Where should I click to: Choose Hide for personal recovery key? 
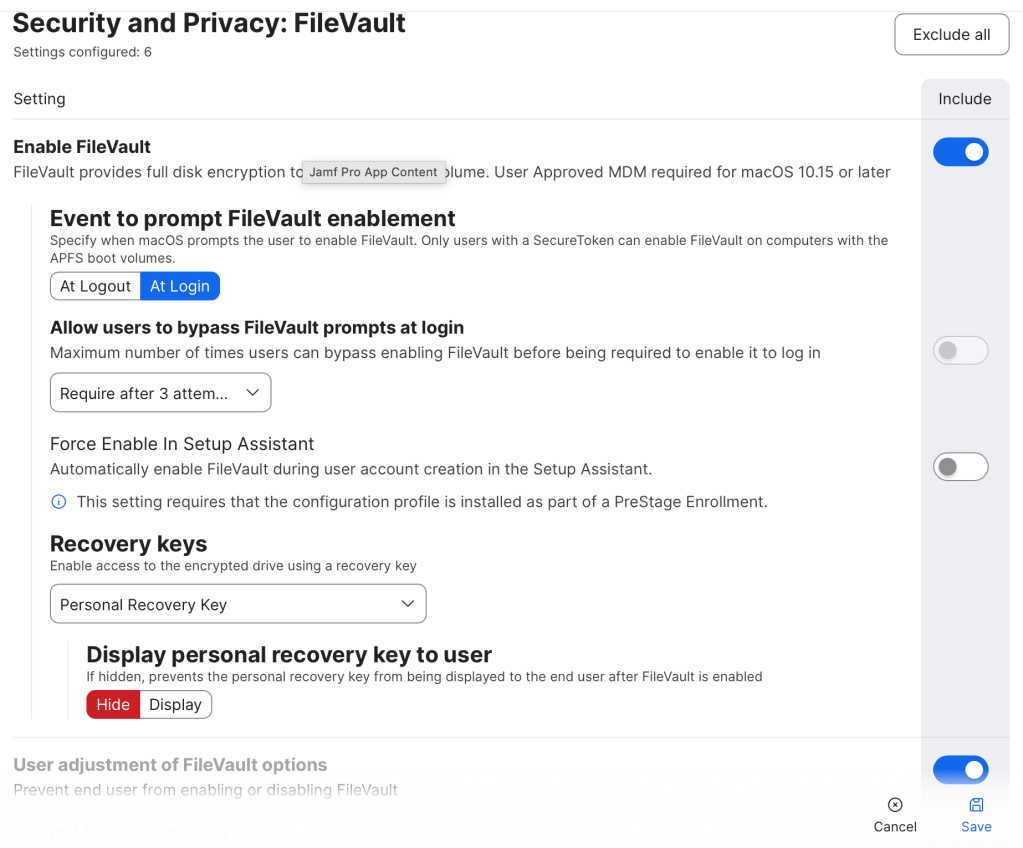pos(113,704)
